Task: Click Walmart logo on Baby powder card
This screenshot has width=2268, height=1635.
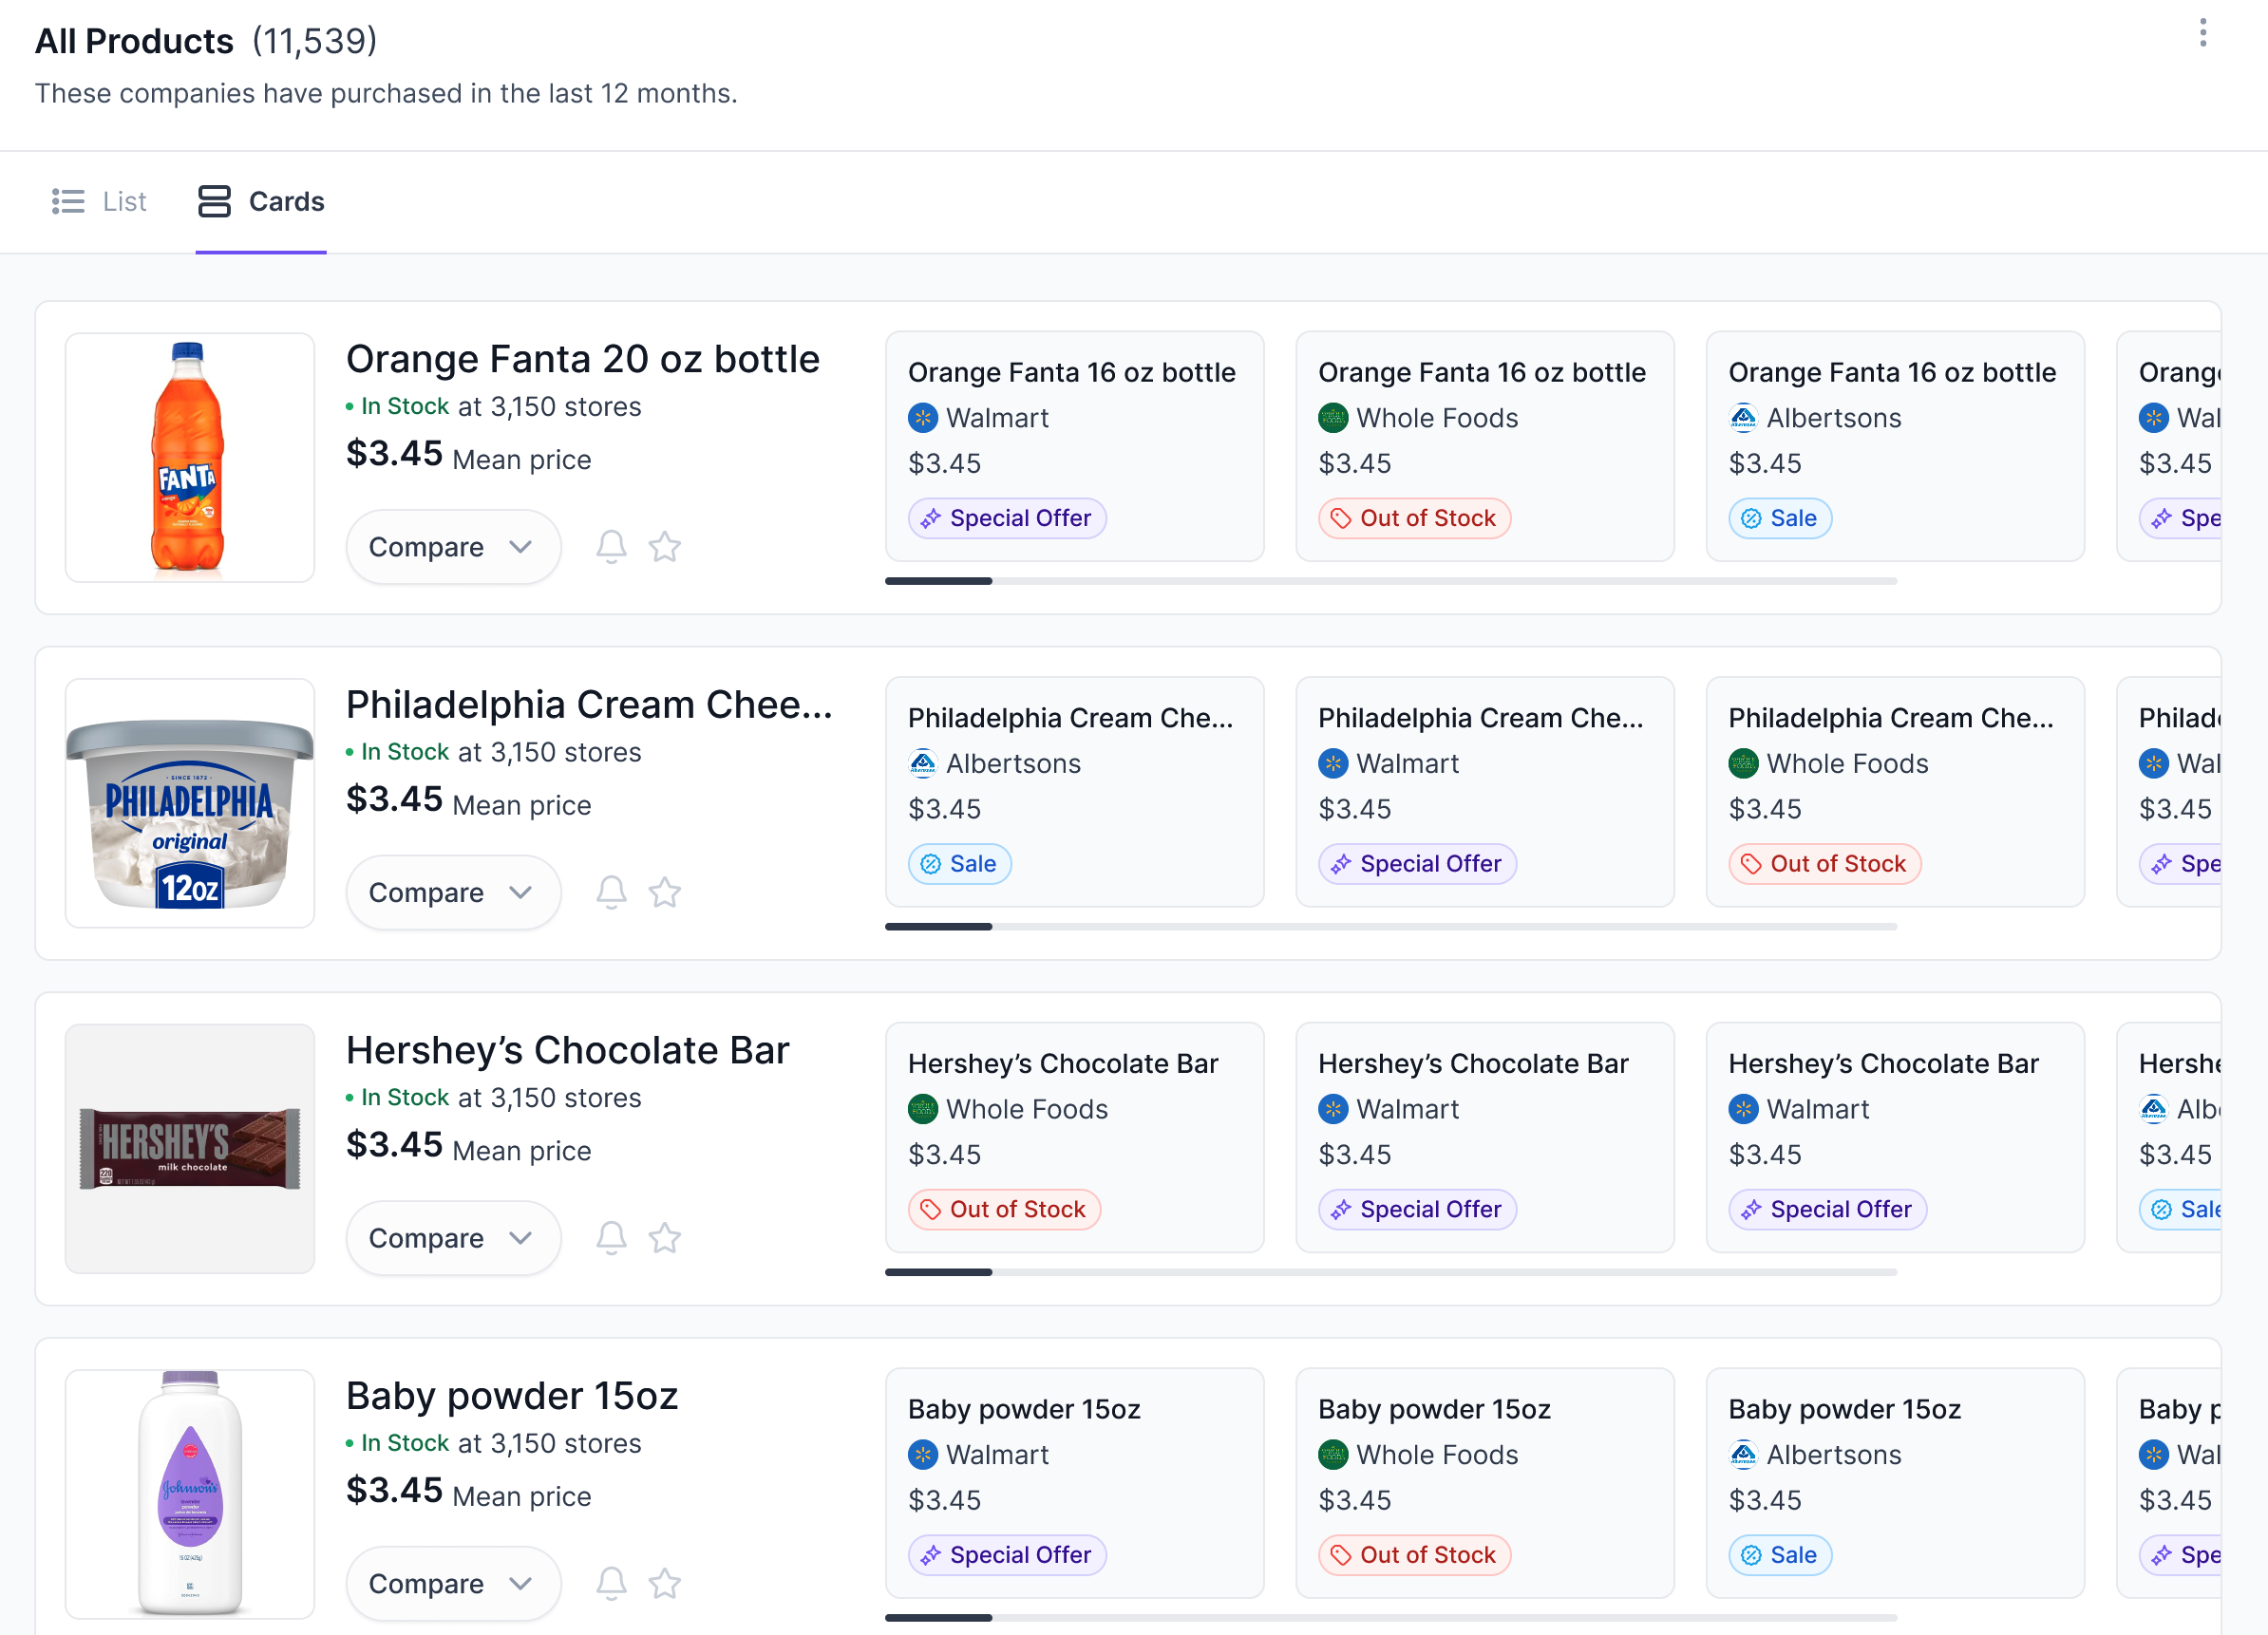Action: [923, 1455]
